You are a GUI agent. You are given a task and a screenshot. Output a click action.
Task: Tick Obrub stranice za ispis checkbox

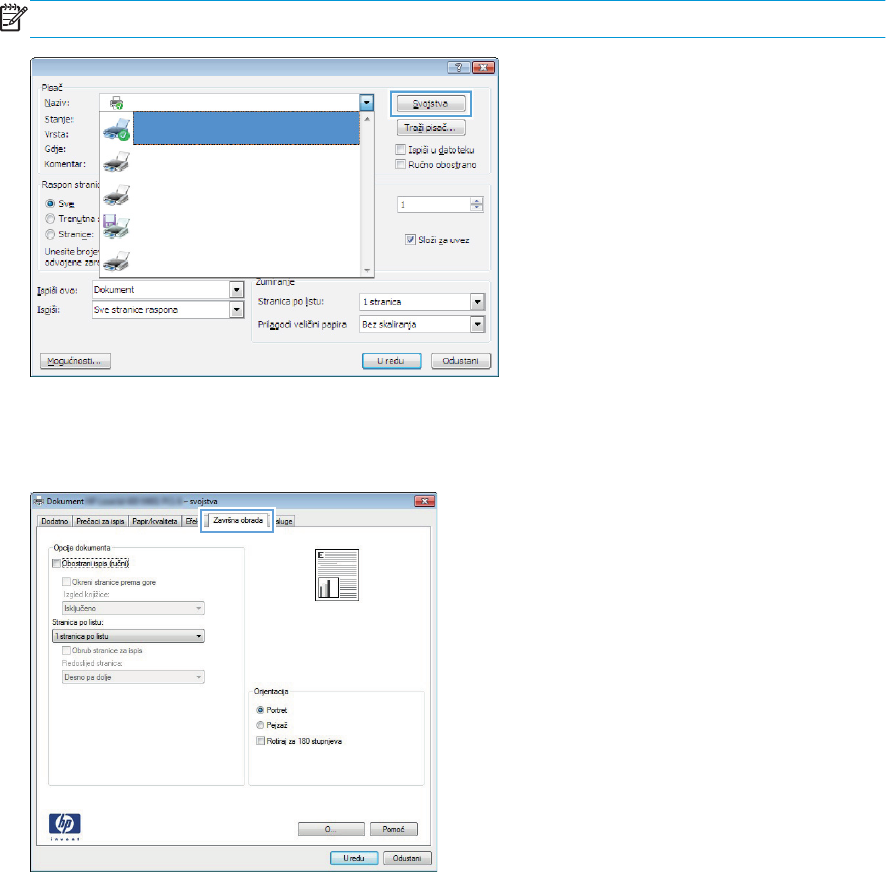[66, 650]
